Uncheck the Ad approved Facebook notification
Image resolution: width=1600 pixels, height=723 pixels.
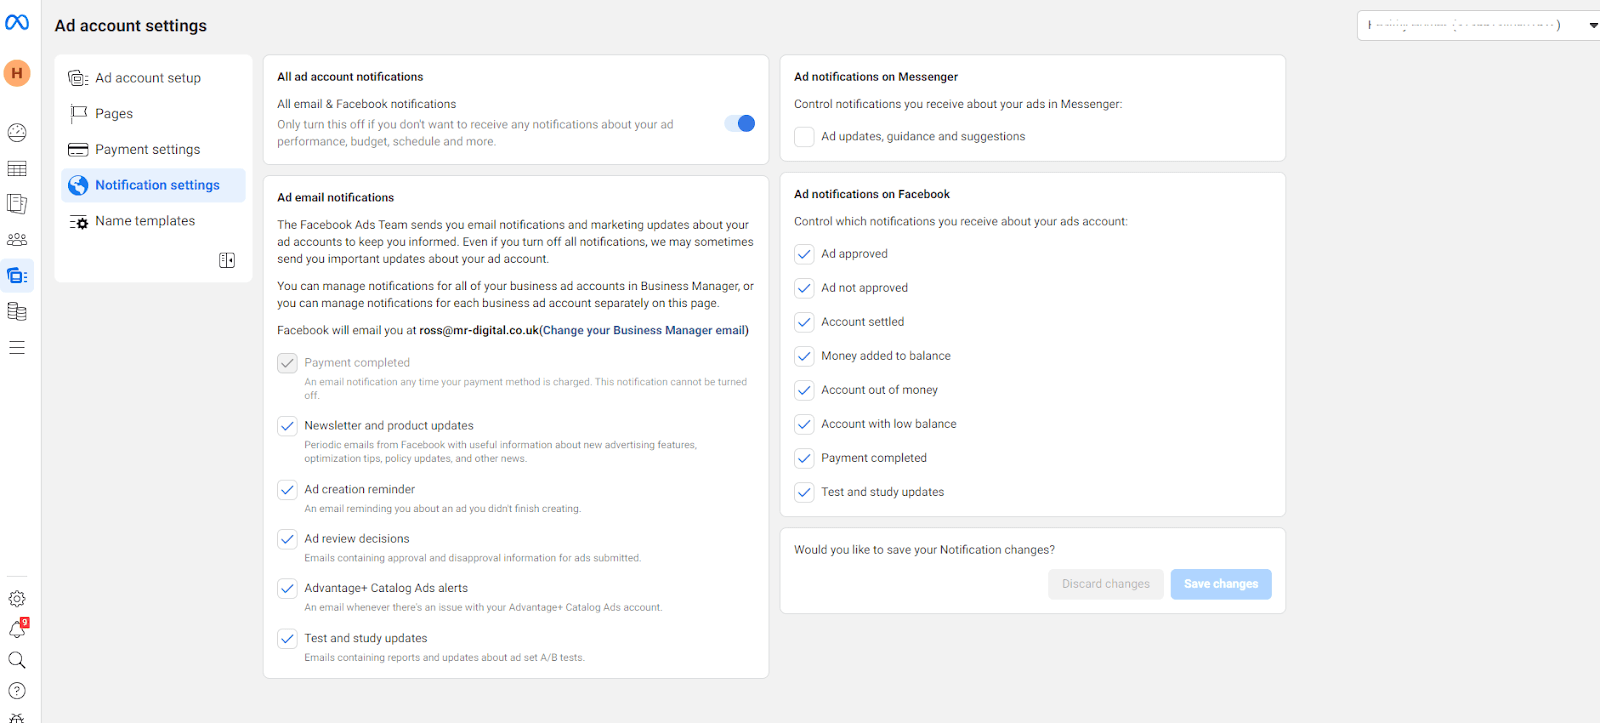804,254
